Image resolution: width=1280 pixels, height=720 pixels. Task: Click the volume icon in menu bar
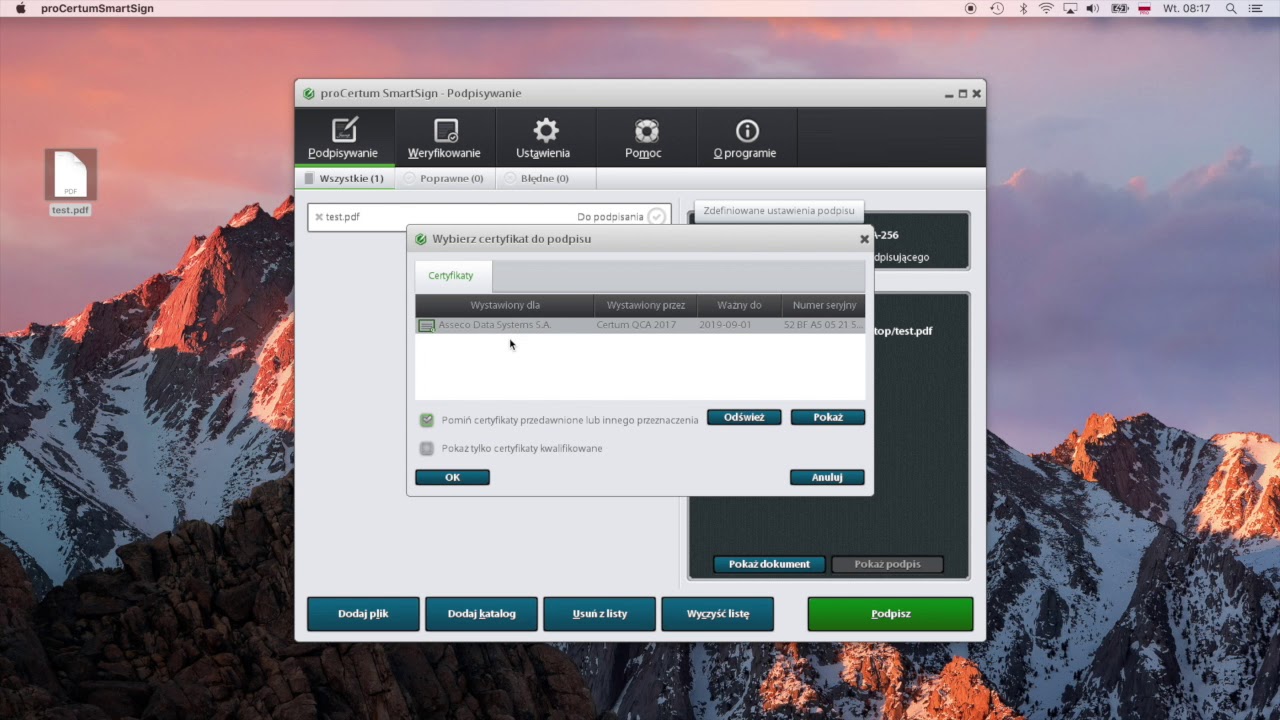pyautogui.click(x=1092, y=8)
